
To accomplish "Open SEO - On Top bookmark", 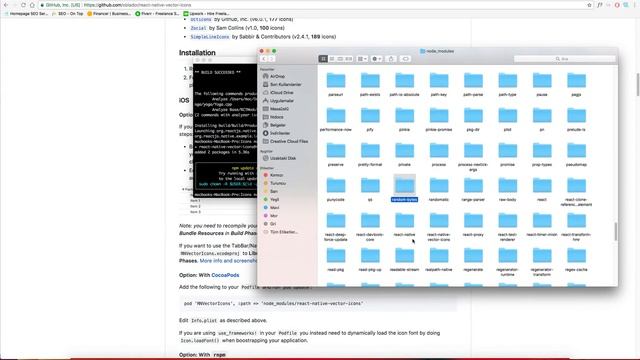I will 68,13.
